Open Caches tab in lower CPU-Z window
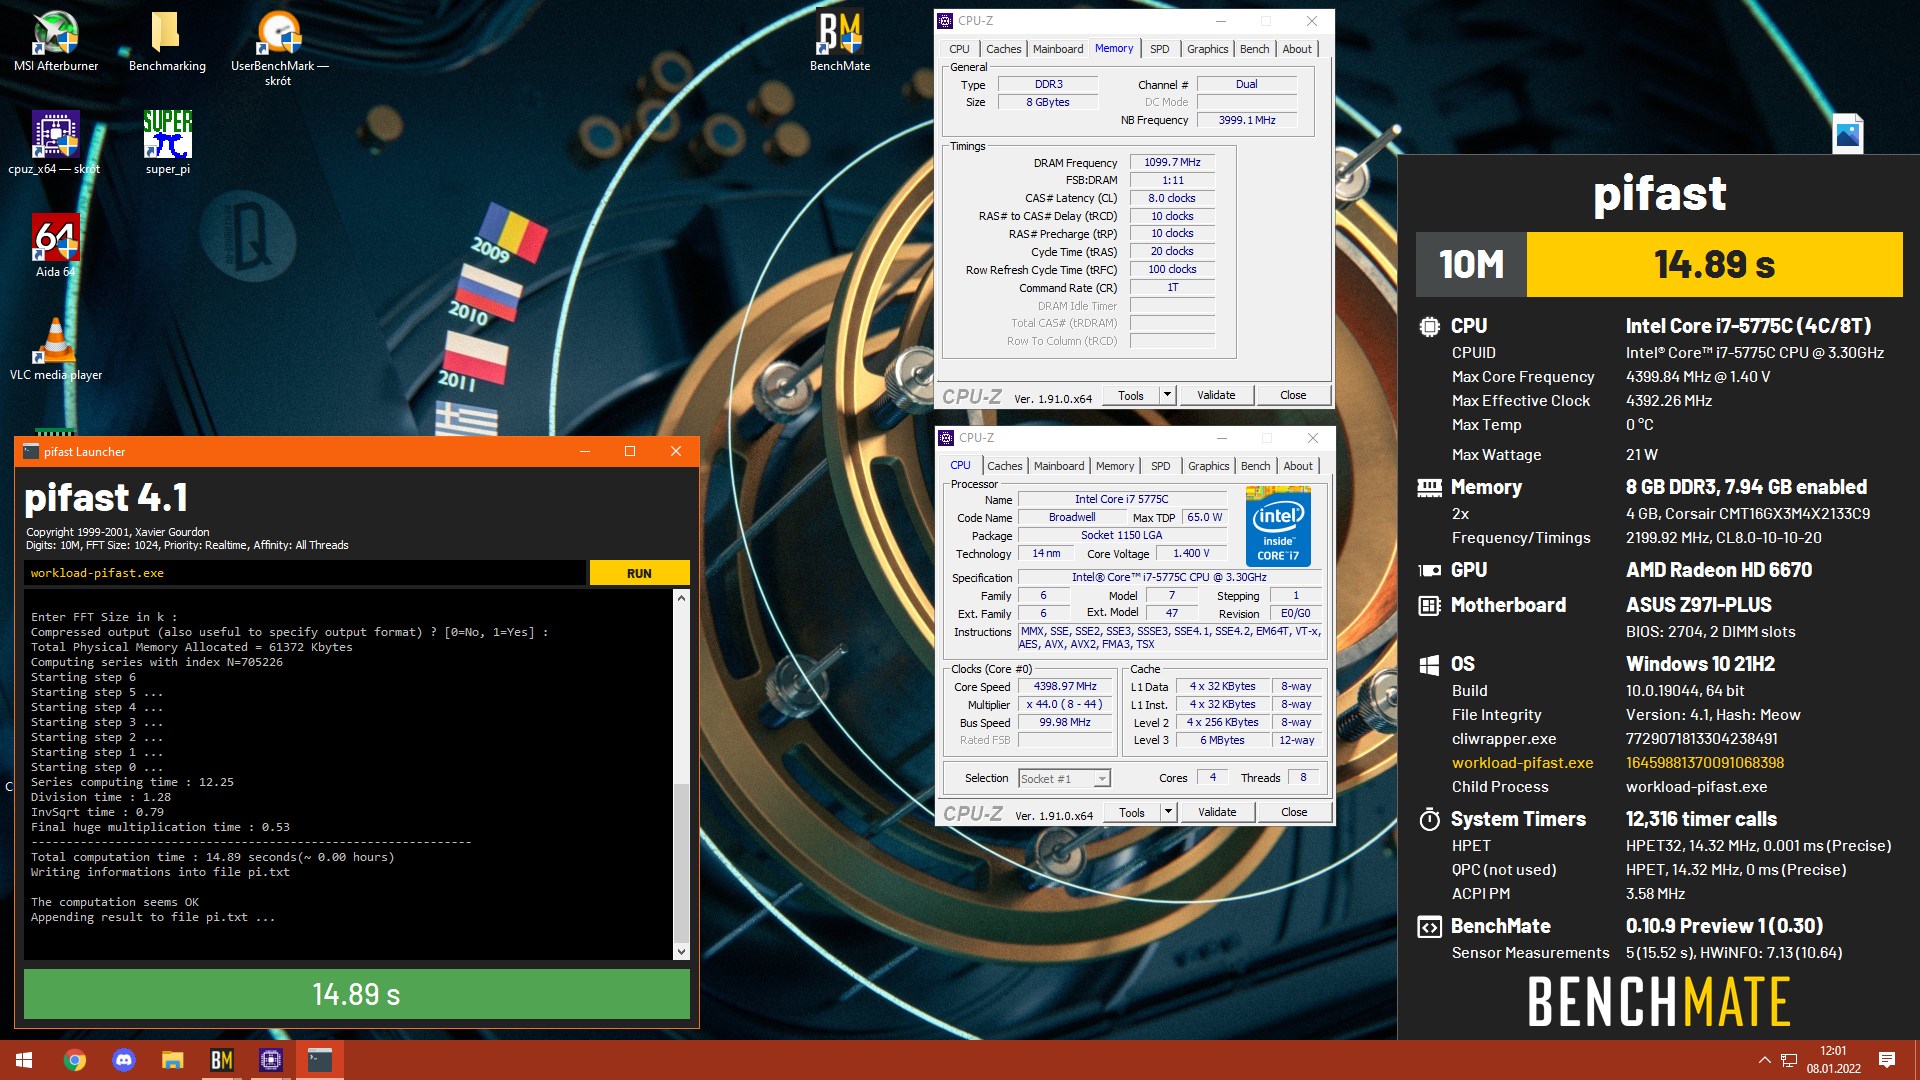This screenshot has height=1080, width=1920. [1004, 466]
